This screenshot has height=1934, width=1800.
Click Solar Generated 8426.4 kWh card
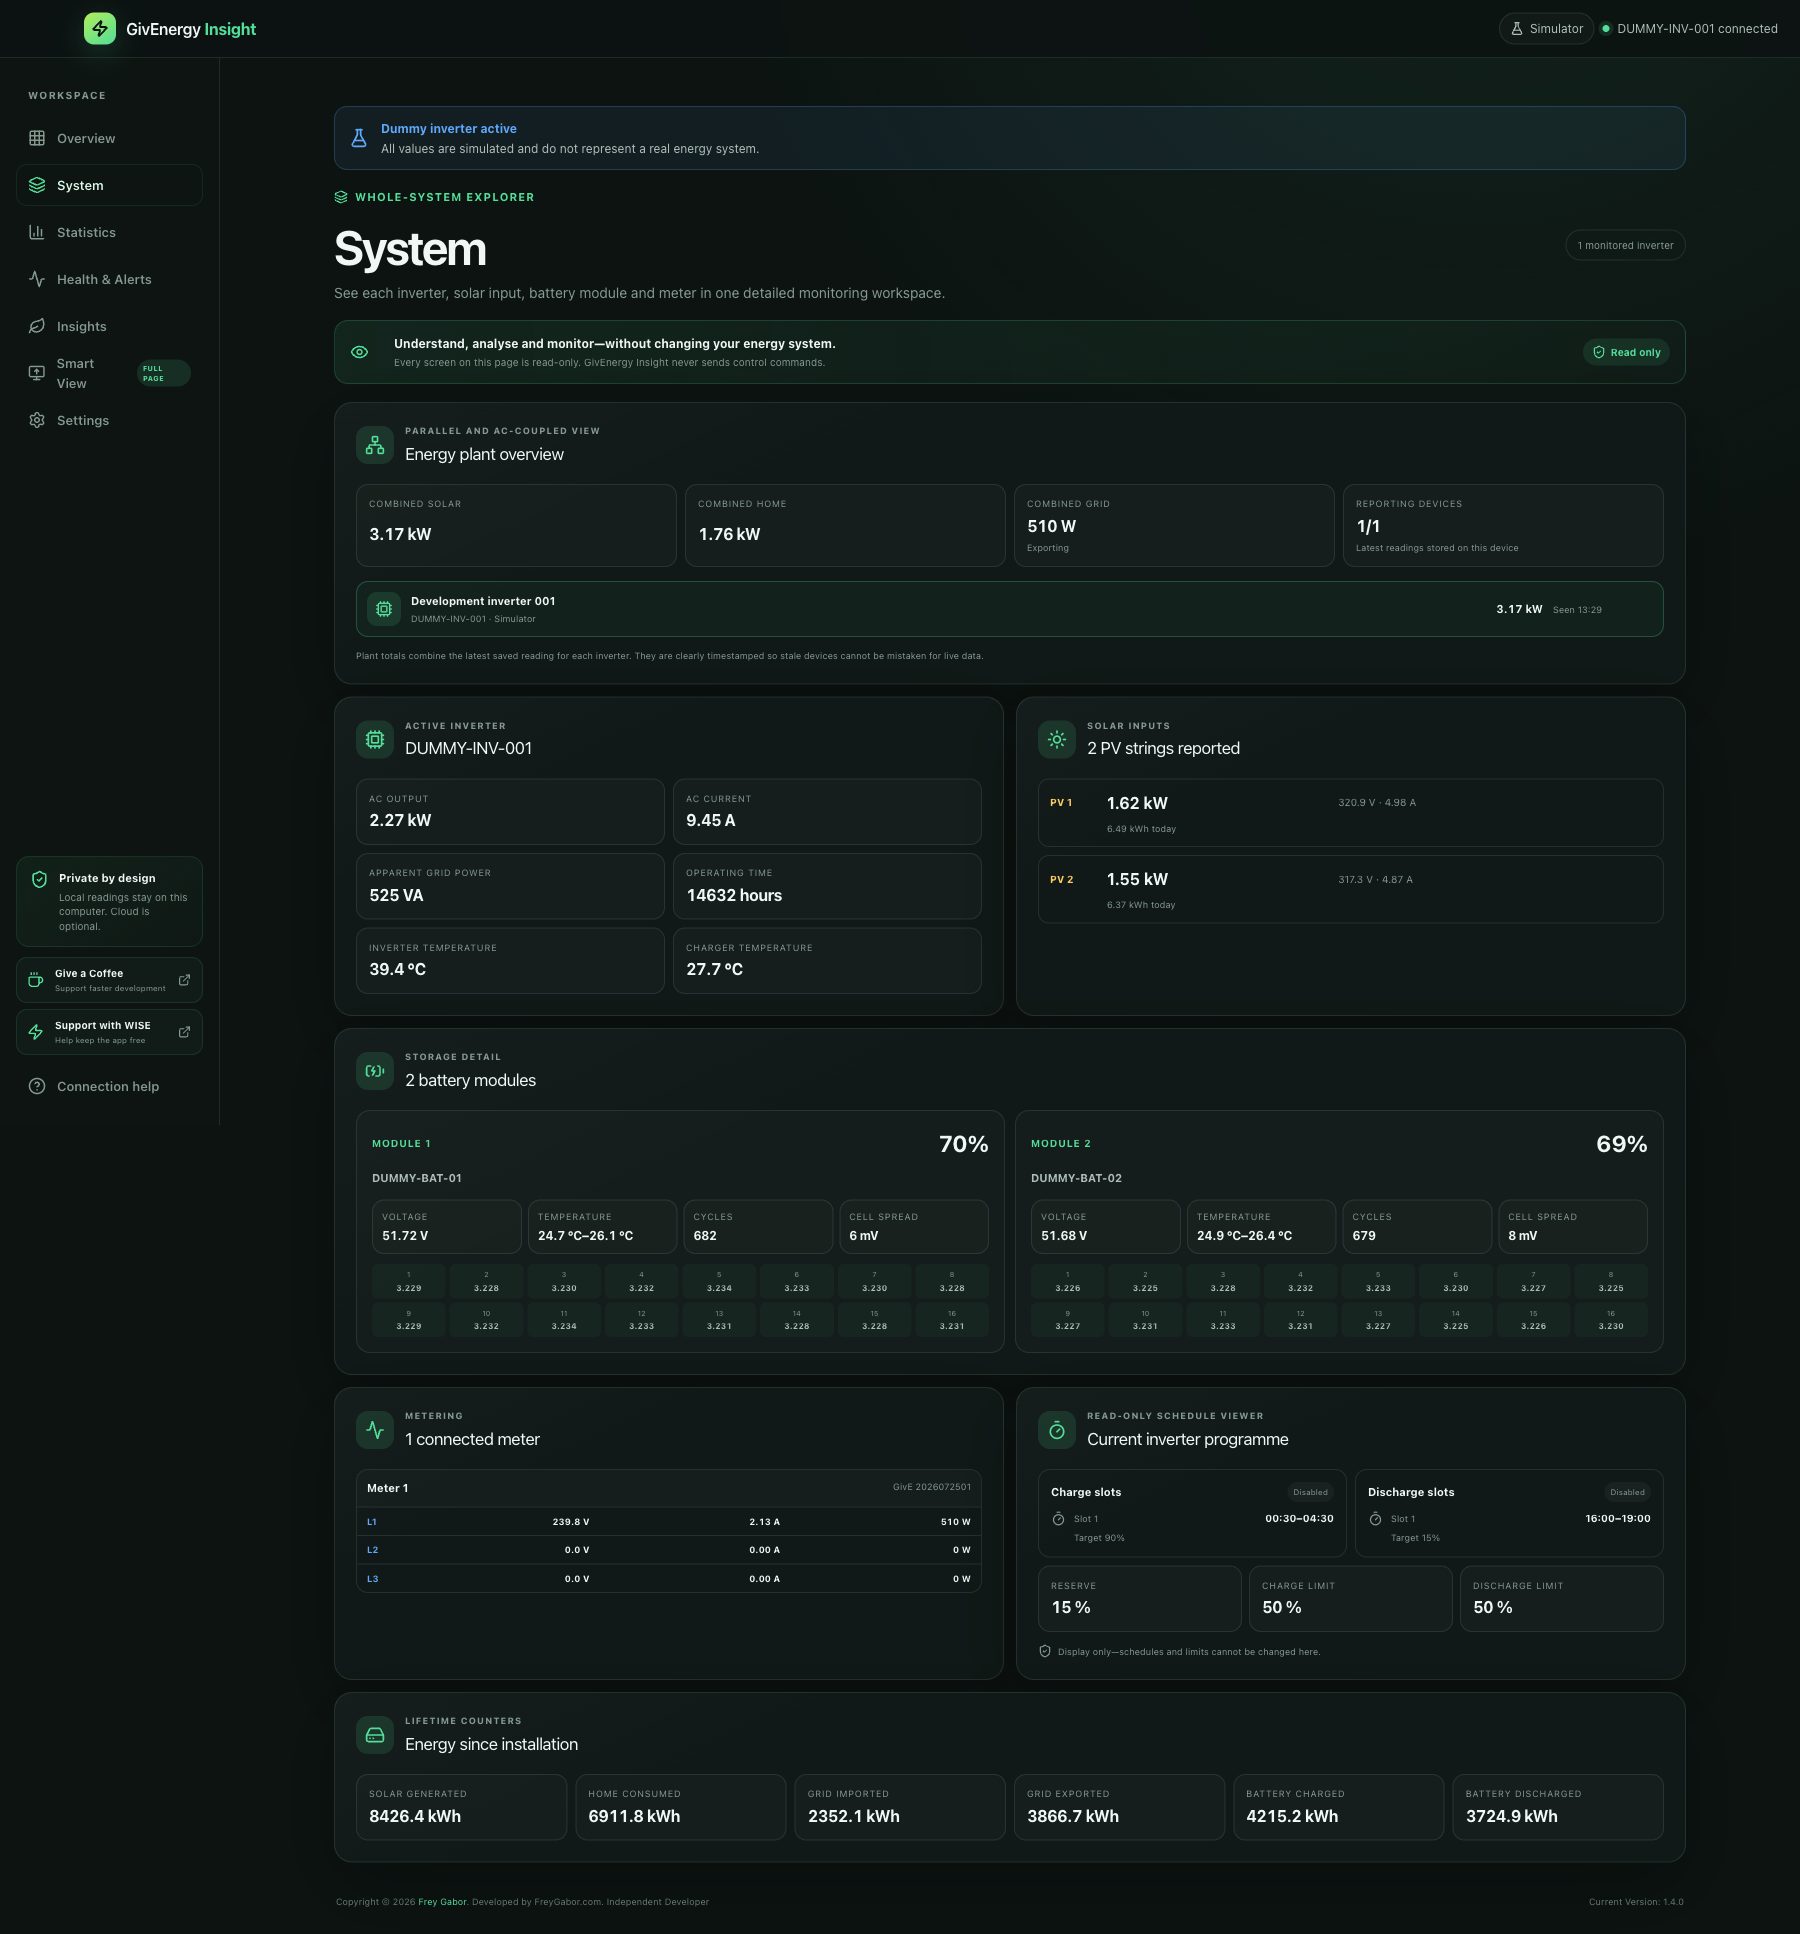point(461,1807)
